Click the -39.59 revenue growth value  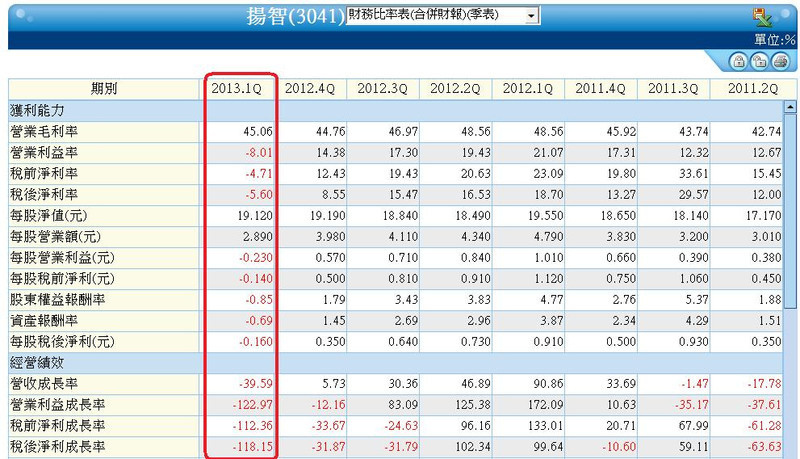[x=256, y=384]
